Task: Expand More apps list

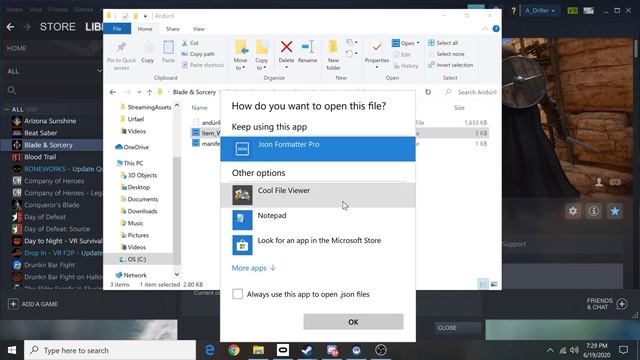Action: (x=254, y=268)
